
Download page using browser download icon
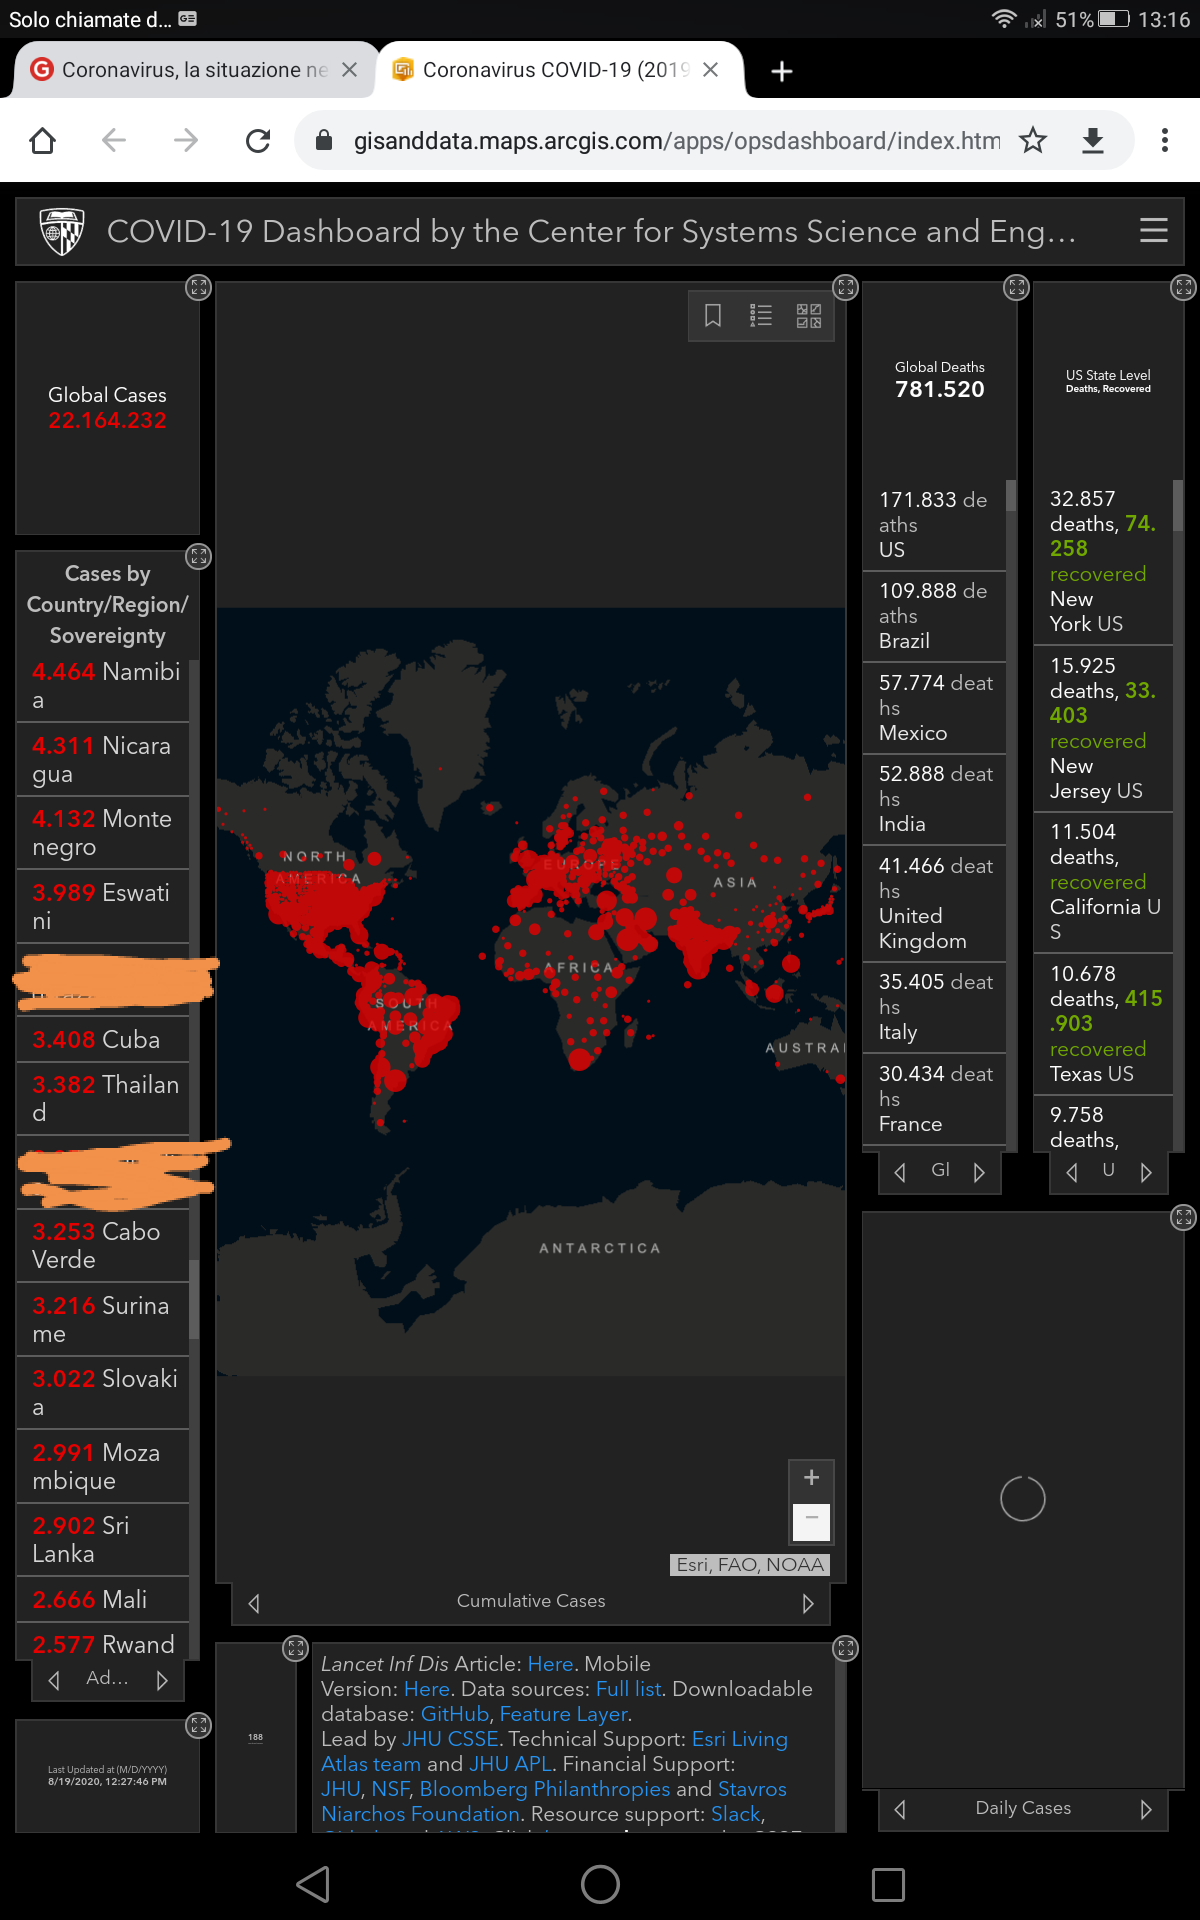(1093, 141)
